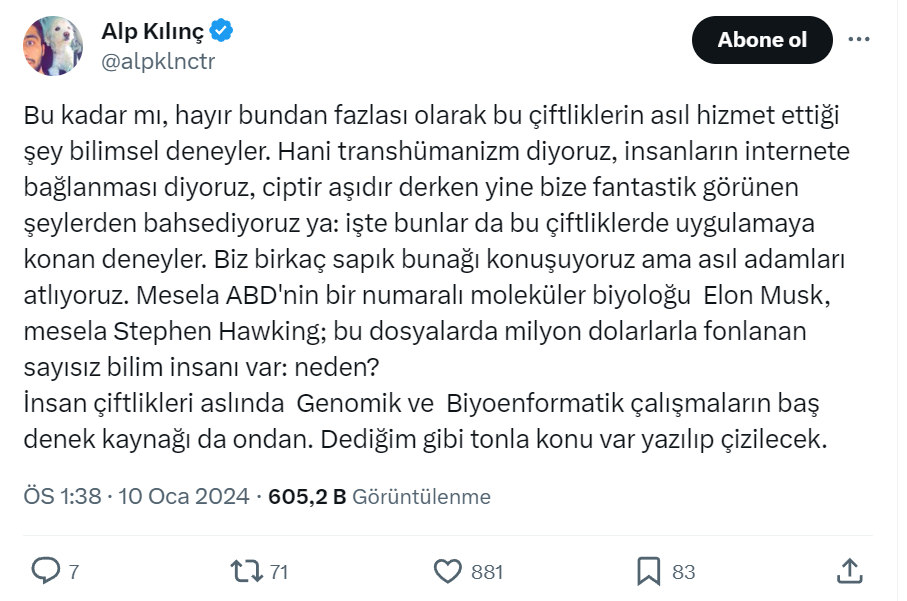This screenshot has height=601, width=907.
Task: Open the Alp Kılınç display name link
Action: tap(153, 31)
